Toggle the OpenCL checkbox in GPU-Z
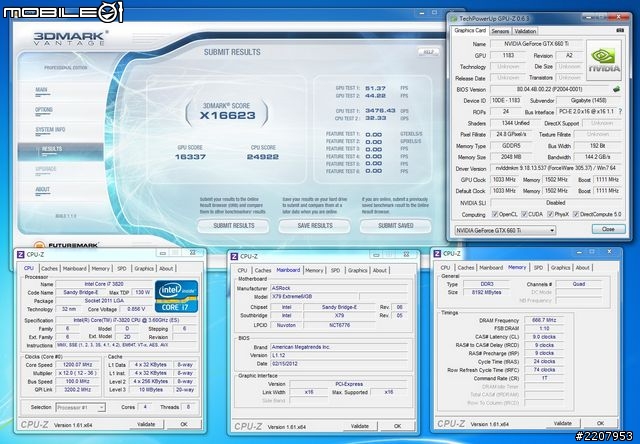 (495, 214)
